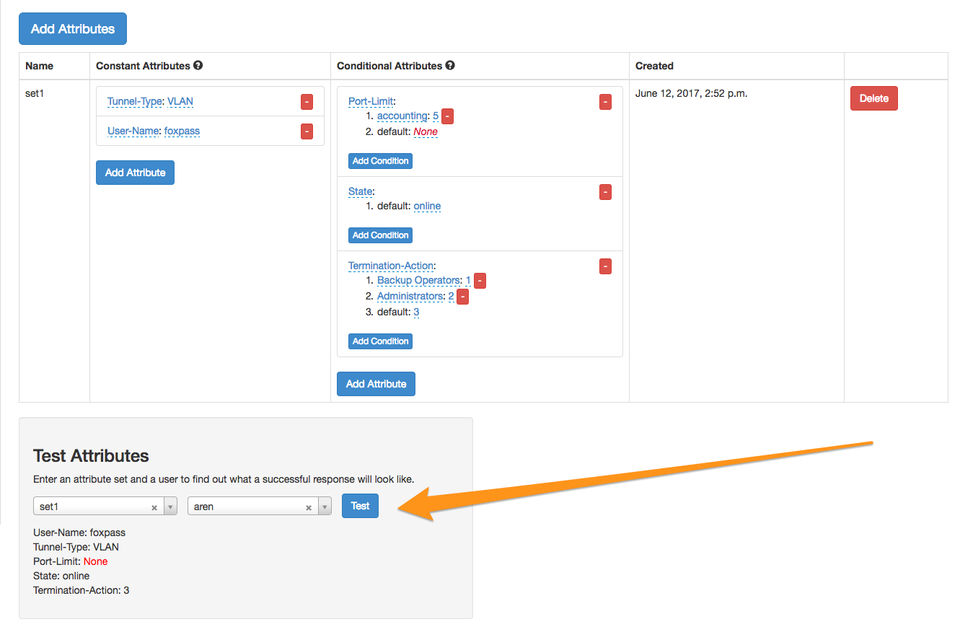Remove the Backup Operators condition
960x638 pixels.
point(480,281)
